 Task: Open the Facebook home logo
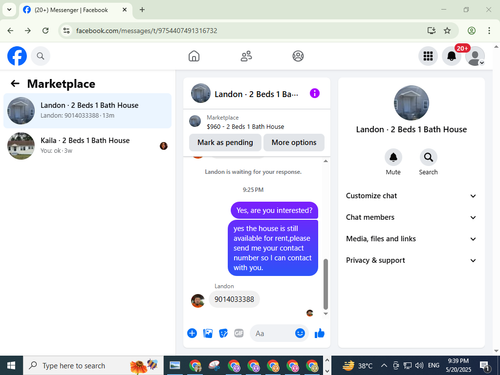17,56
